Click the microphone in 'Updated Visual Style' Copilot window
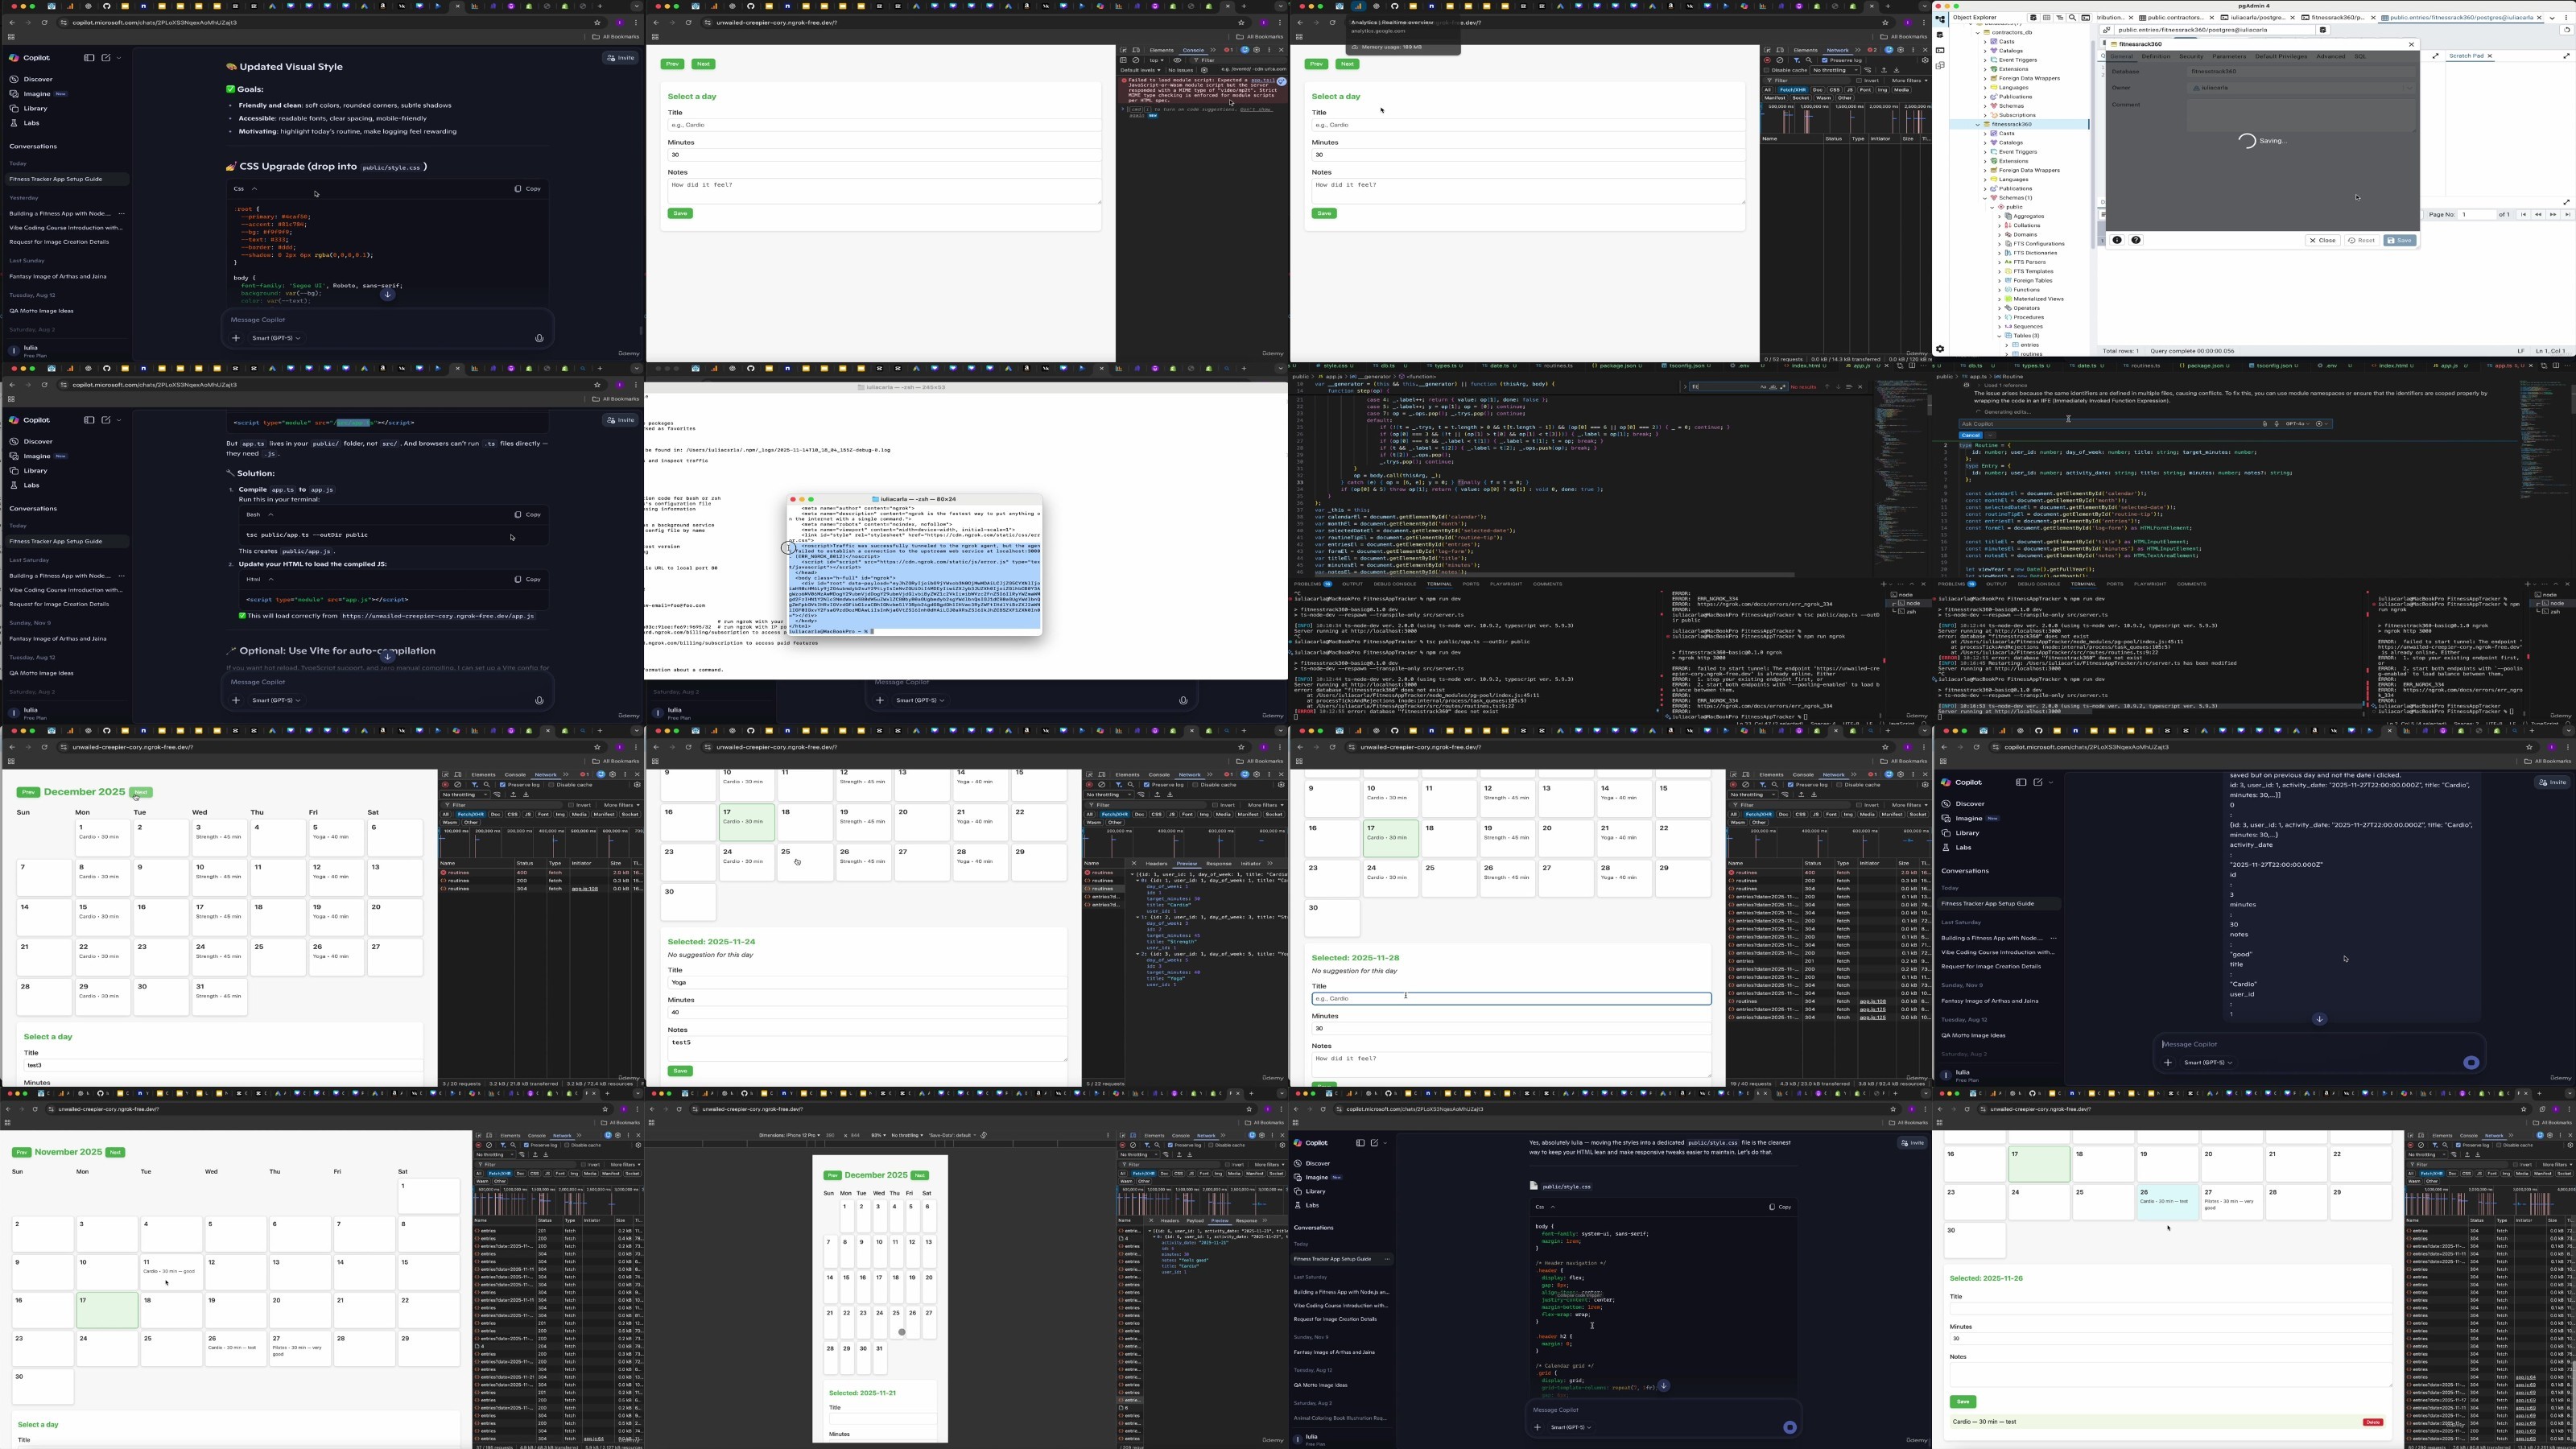Viewport: 2576px width, 1449px height. click(539, 338)
